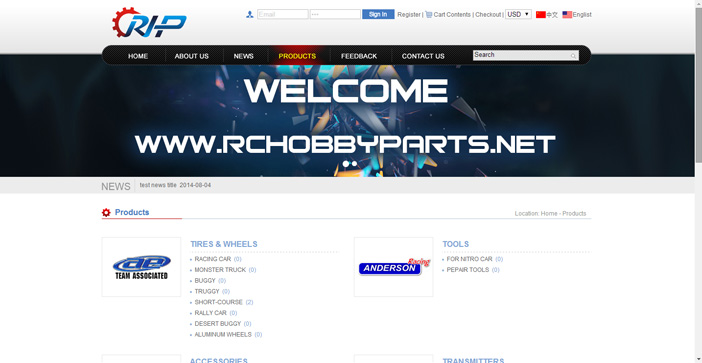Open the Register link
Screen dimensions: 702x363
point(409,14)
